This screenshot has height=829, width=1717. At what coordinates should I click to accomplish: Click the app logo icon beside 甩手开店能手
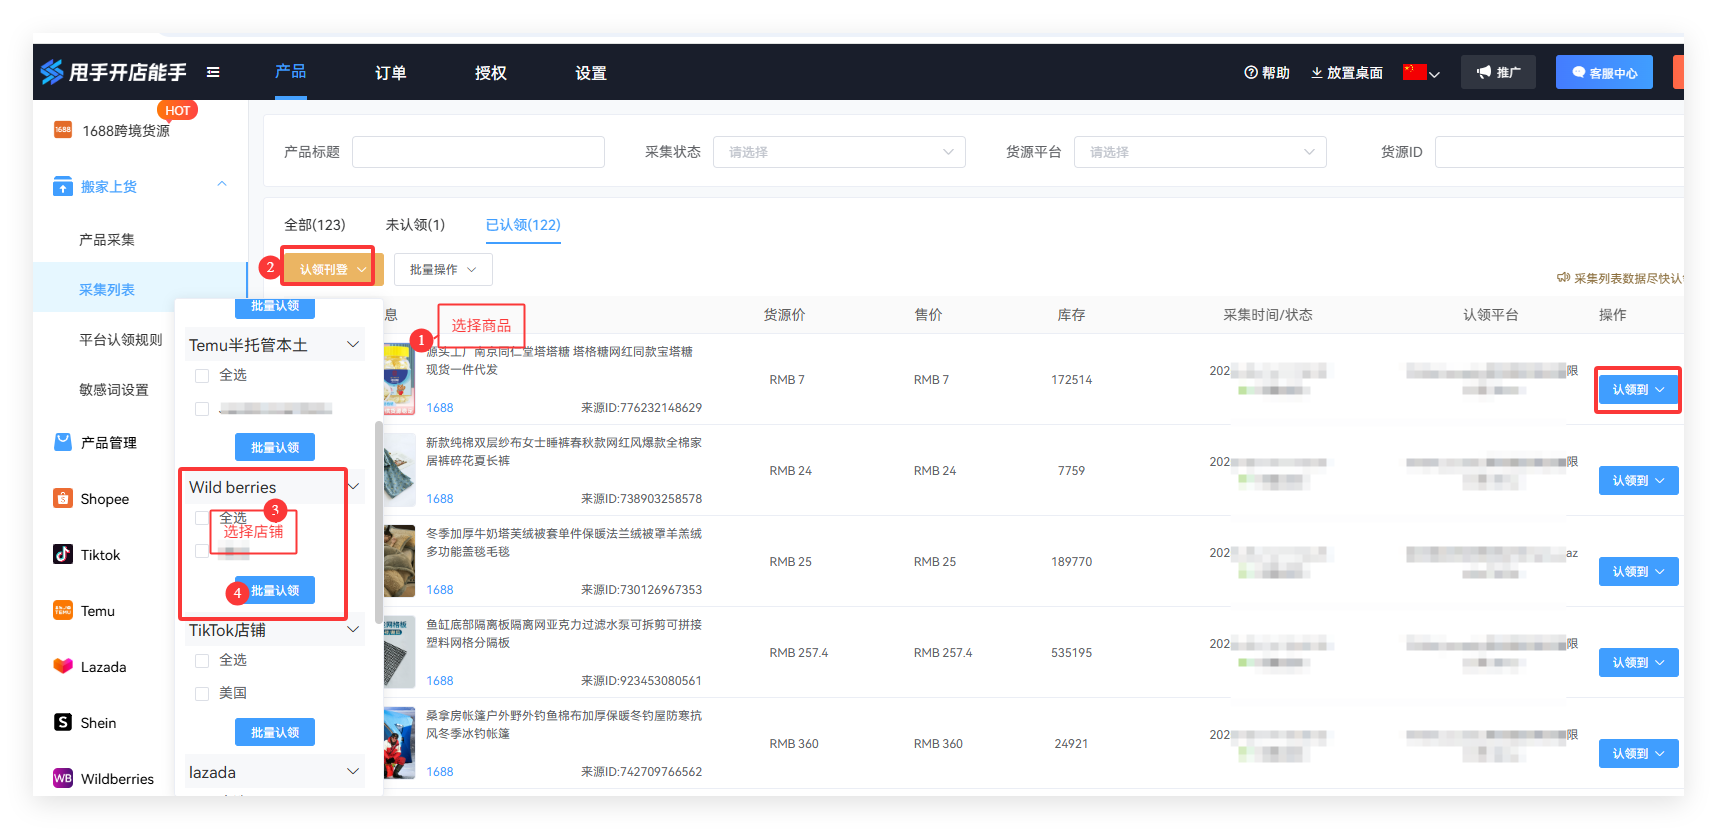[x=52, y=72]
